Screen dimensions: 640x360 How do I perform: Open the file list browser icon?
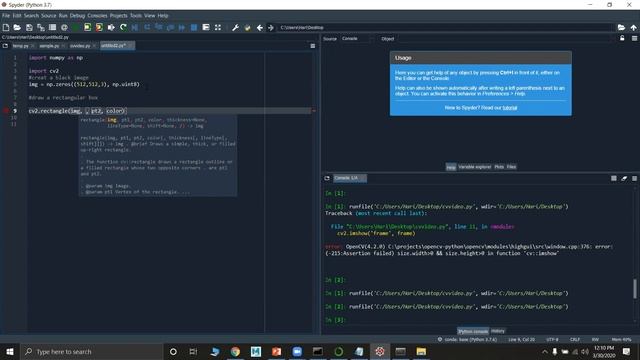52,27
